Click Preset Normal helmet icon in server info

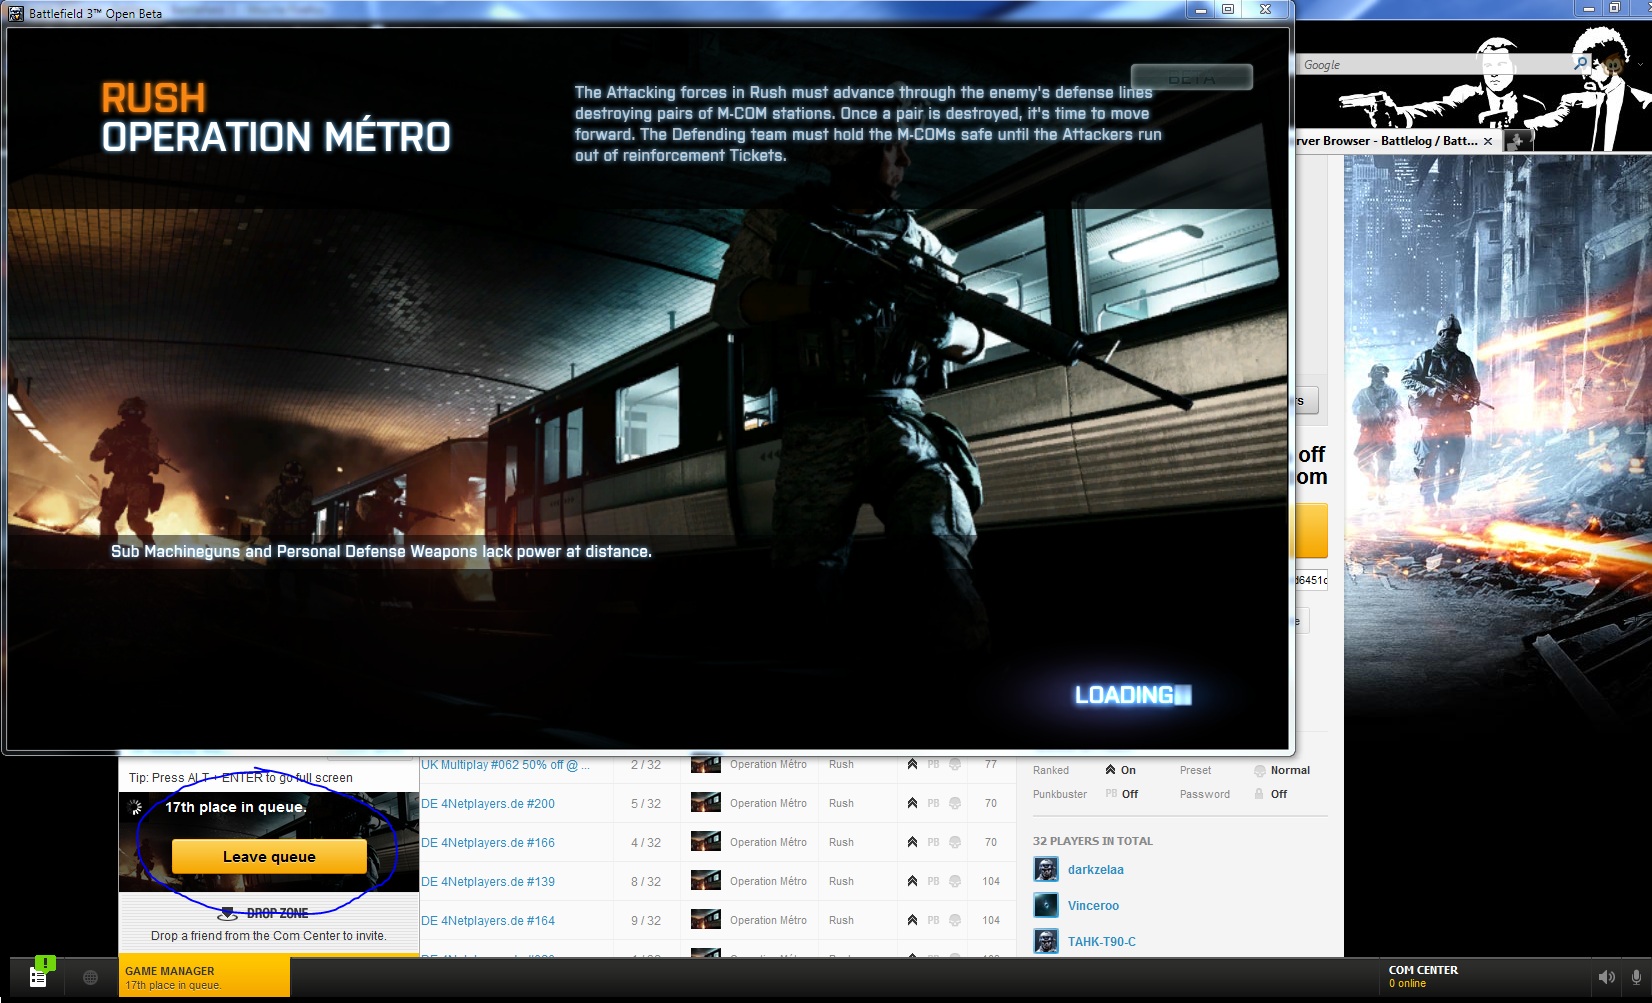tap(1260, 771)
